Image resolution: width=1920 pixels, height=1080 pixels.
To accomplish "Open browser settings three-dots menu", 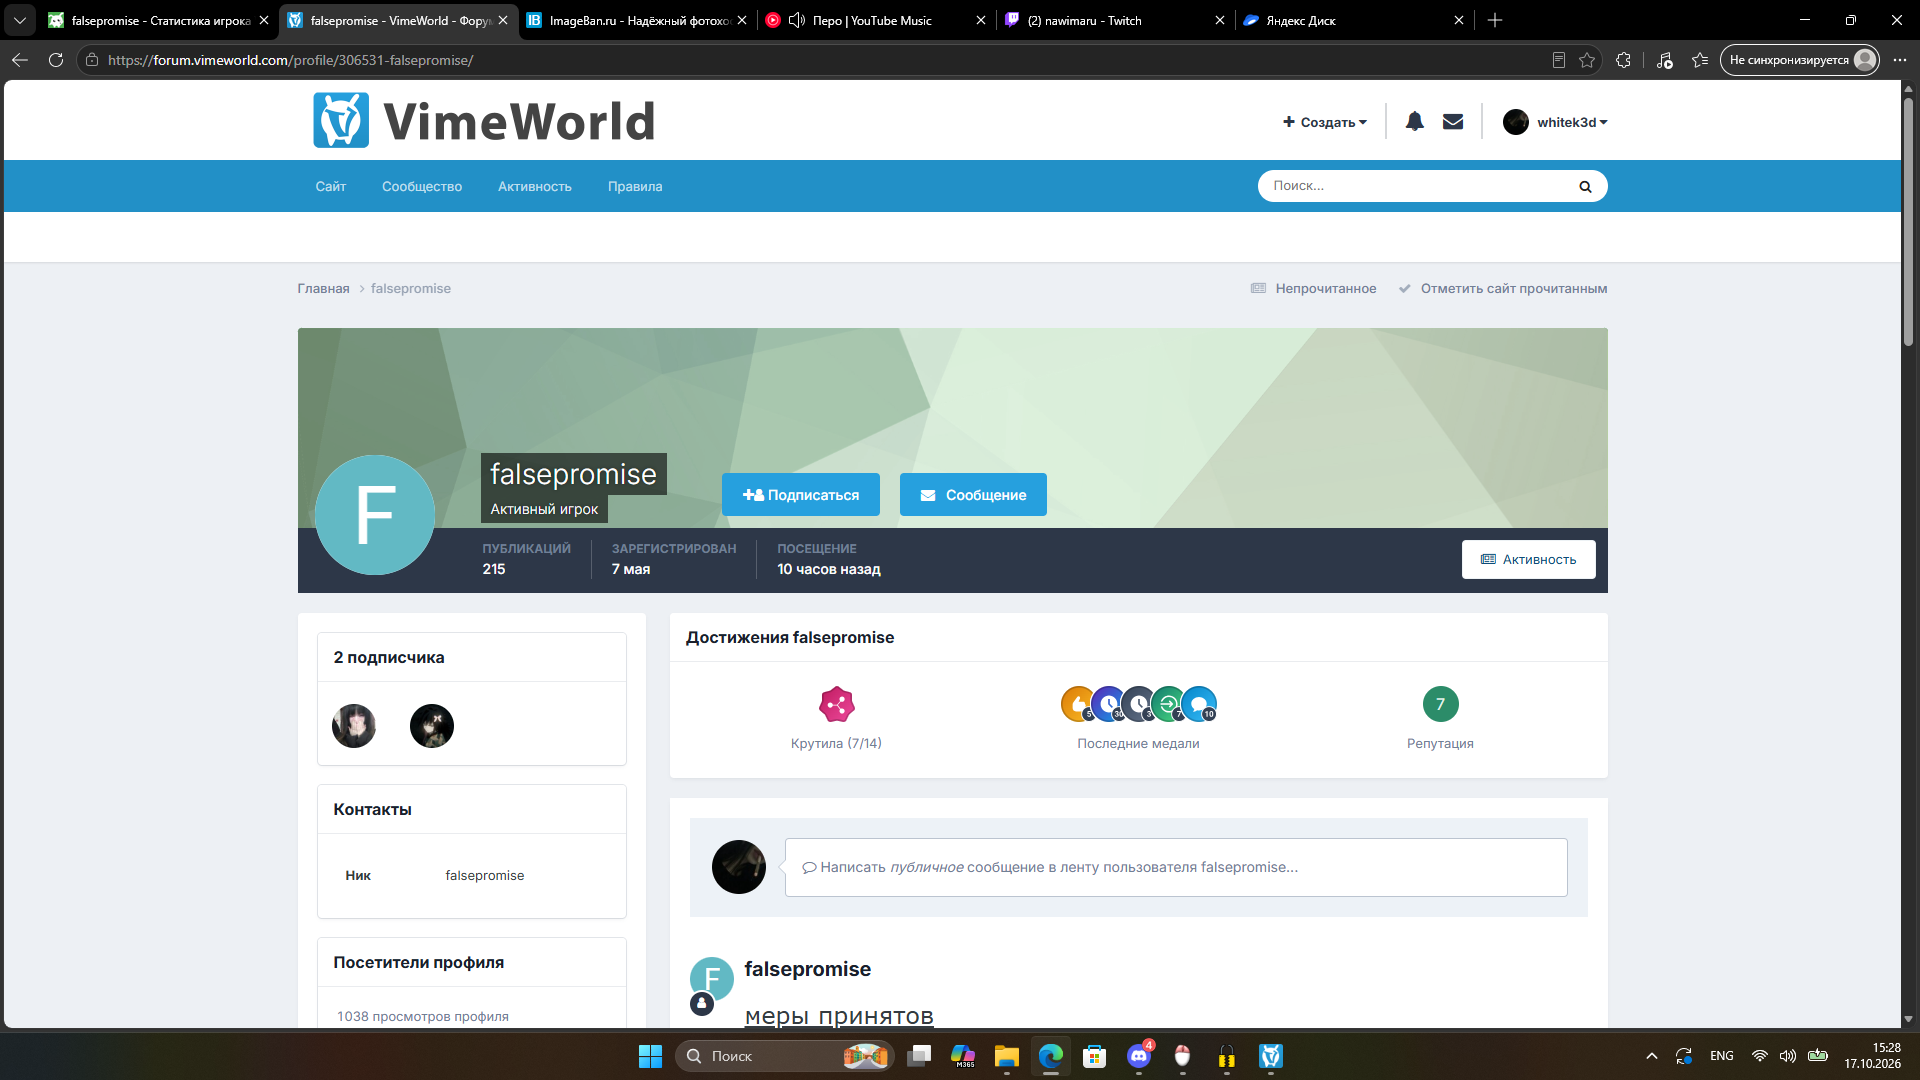I will (x=1900, y=60).
